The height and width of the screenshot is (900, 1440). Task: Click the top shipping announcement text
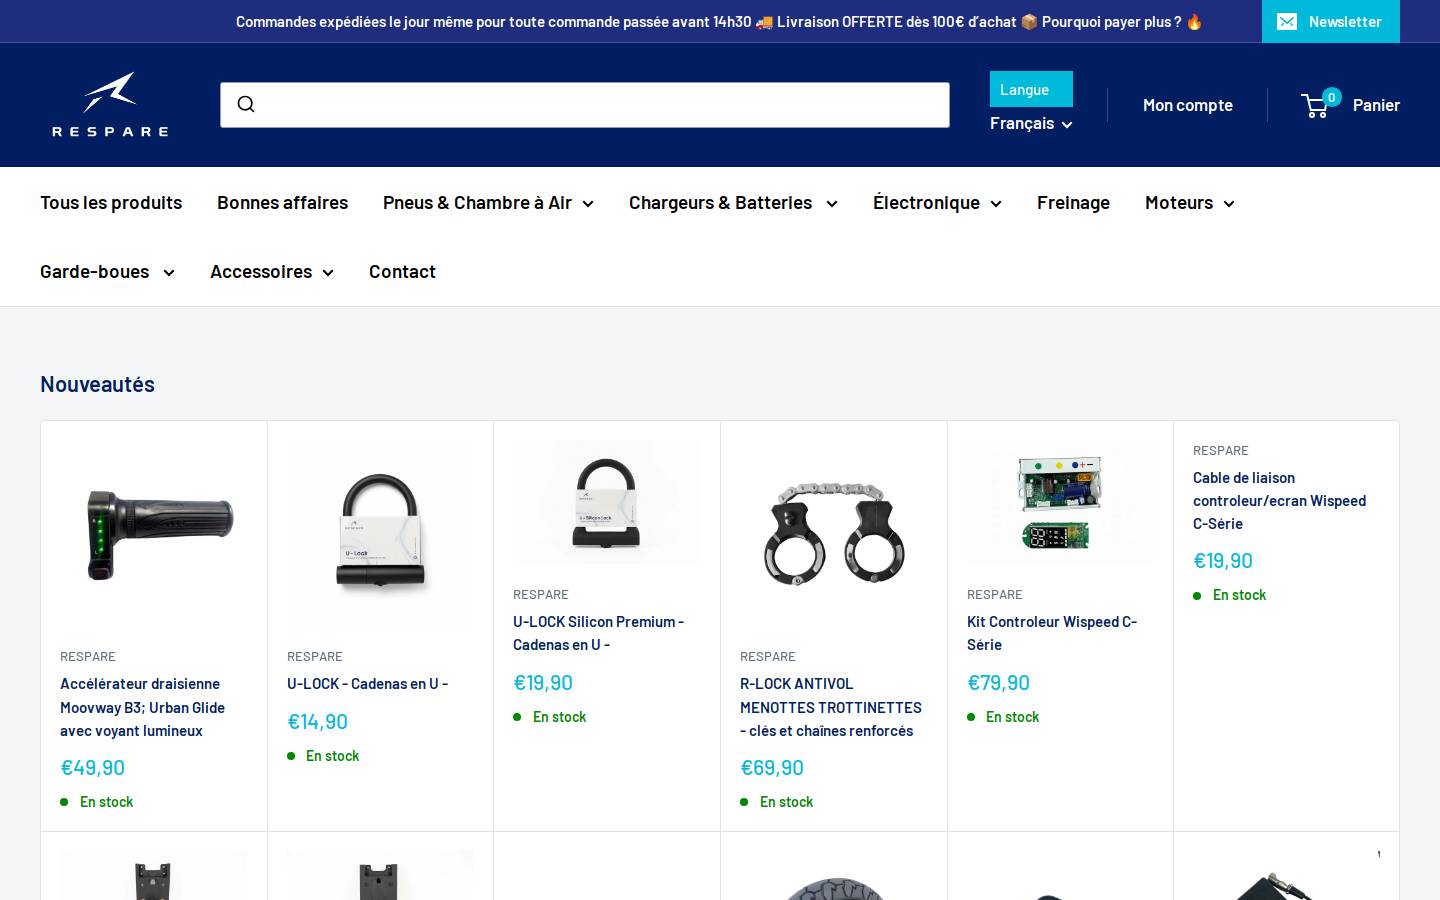719,21
